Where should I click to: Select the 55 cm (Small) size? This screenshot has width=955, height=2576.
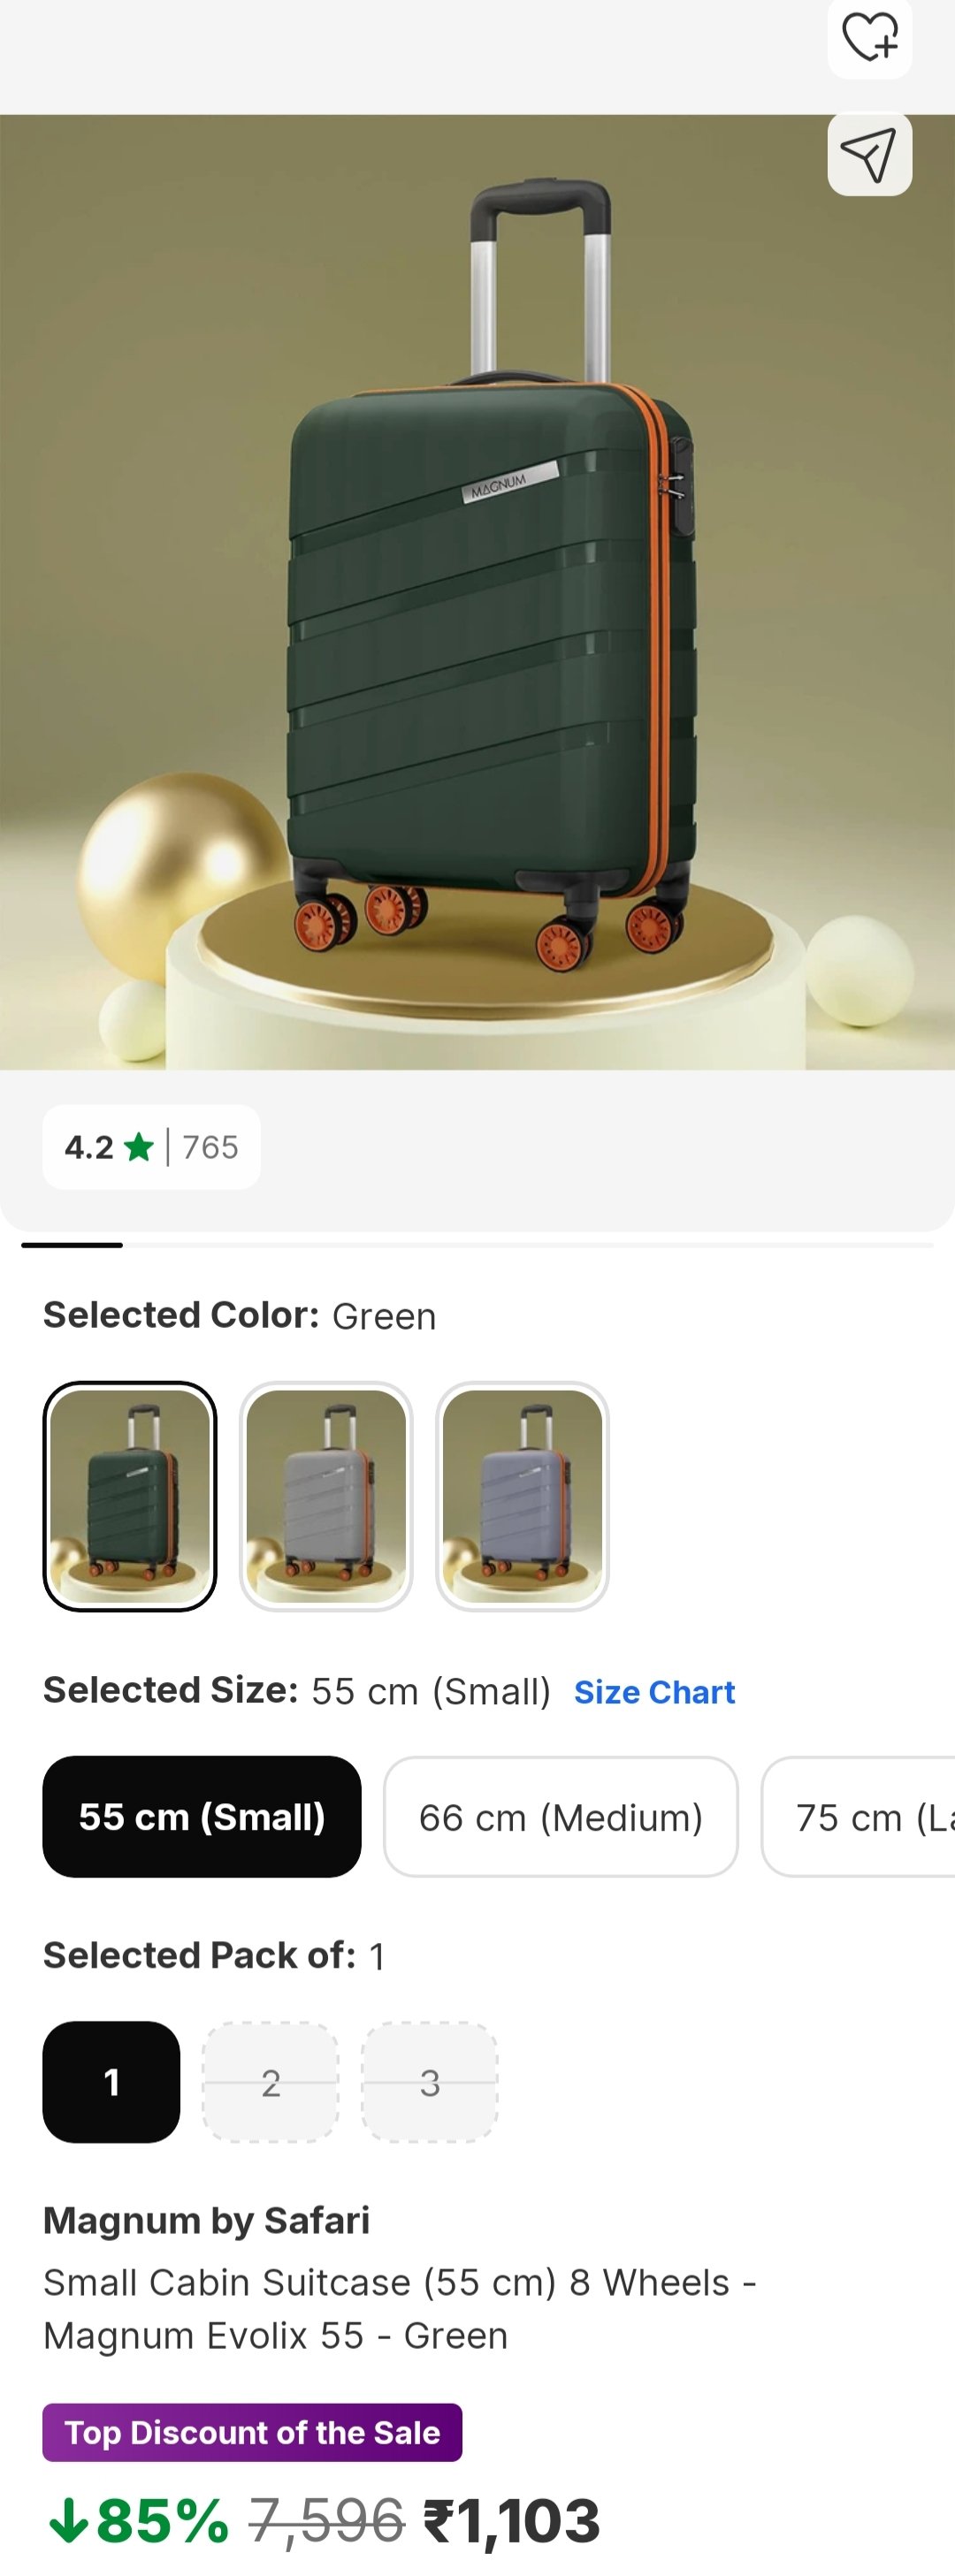coord(202,1816)
